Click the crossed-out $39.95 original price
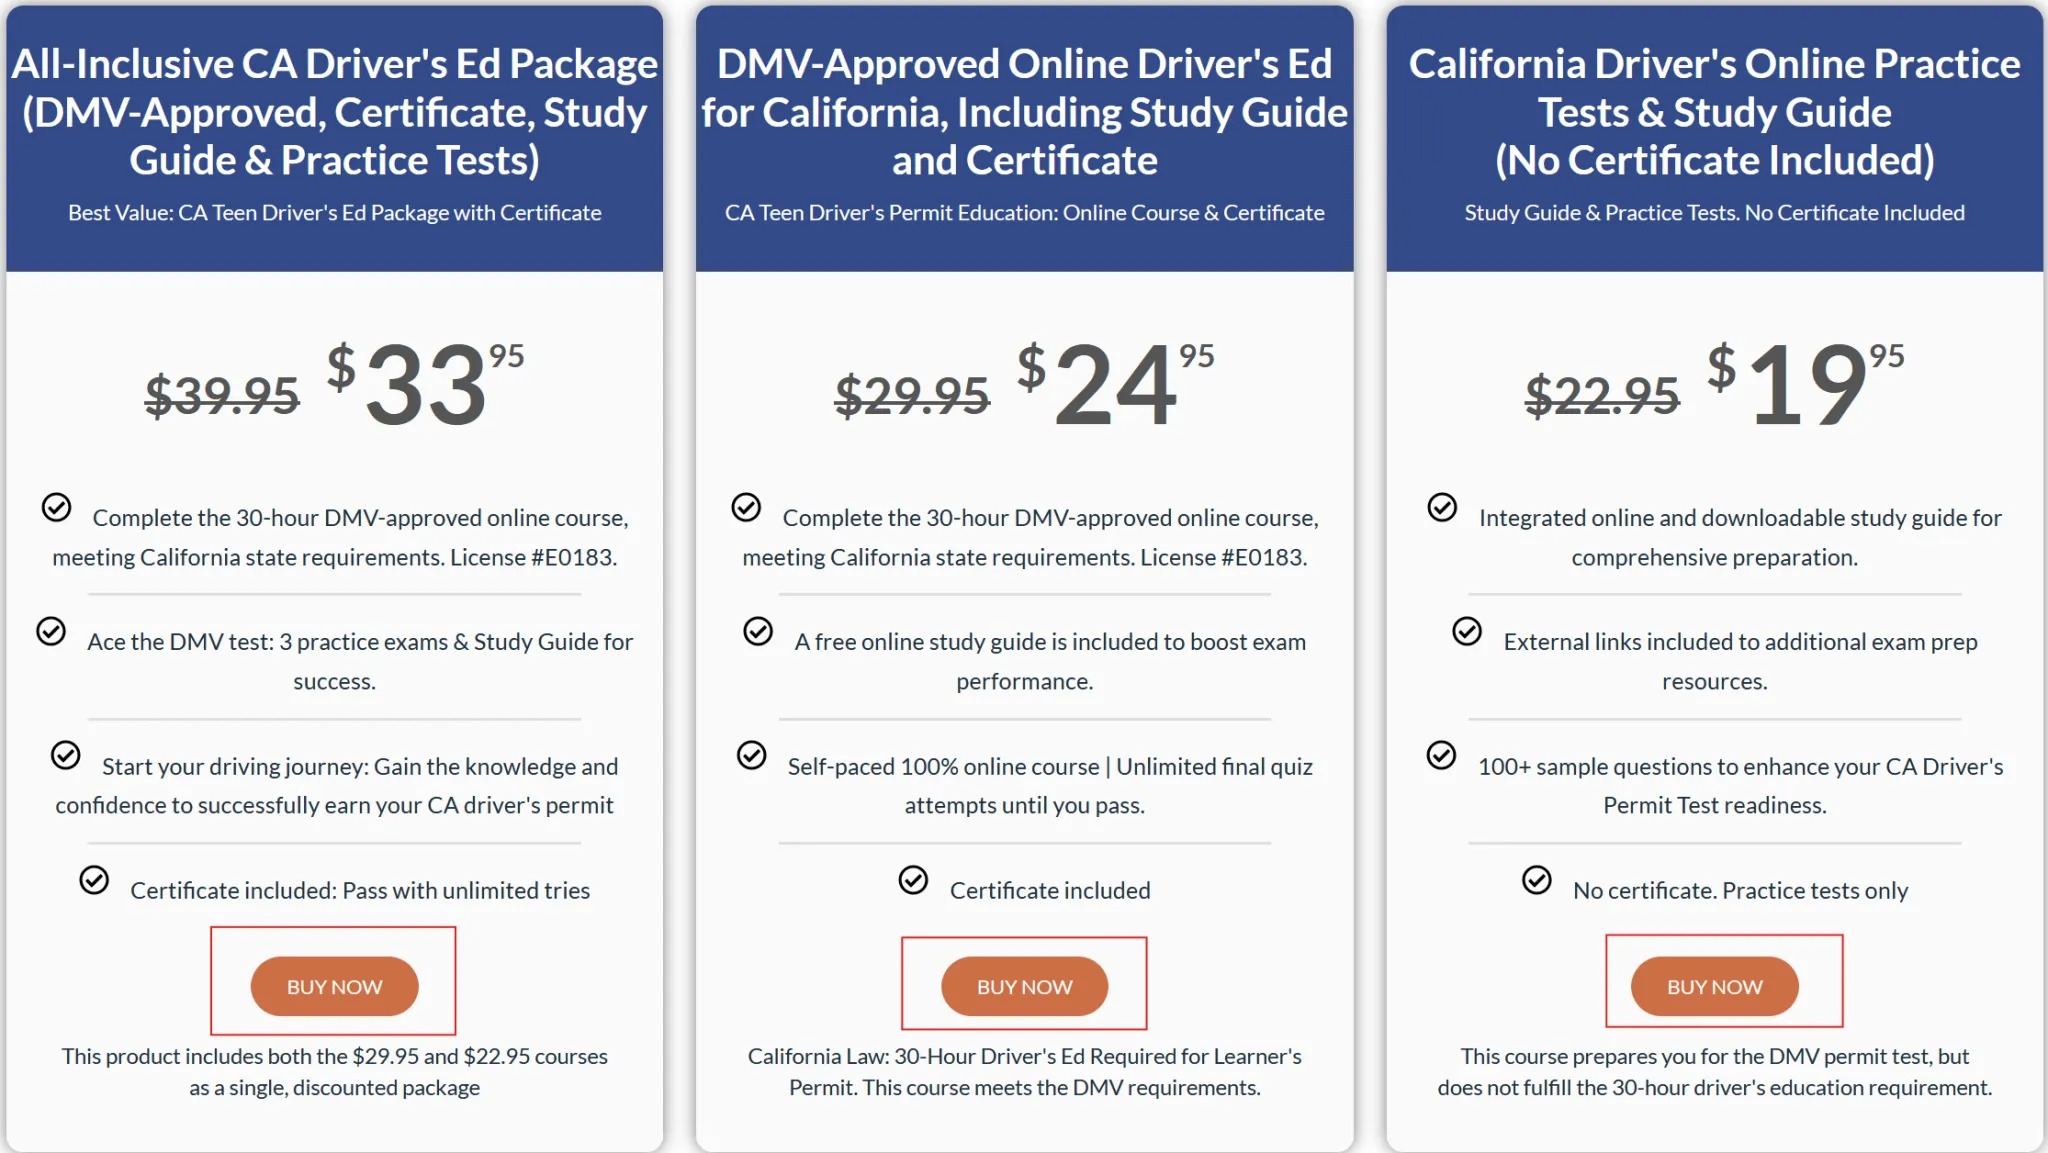 [222, 395]
